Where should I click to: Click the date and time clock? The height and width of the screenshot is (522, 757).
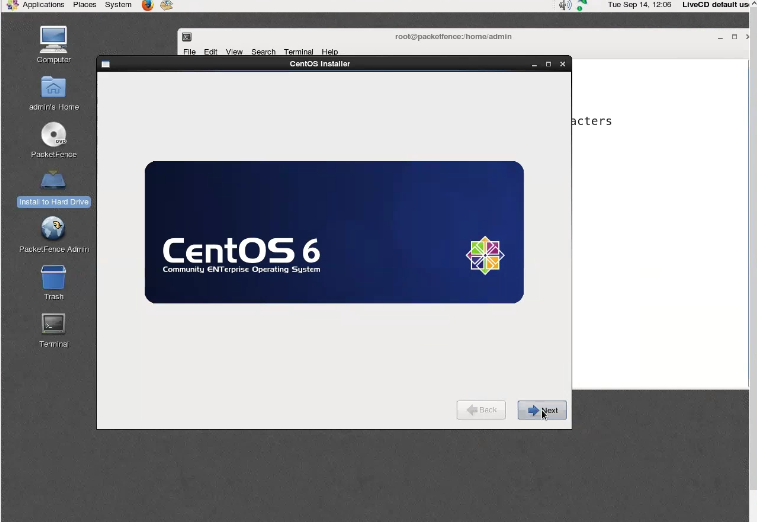[x=639, y=5]
